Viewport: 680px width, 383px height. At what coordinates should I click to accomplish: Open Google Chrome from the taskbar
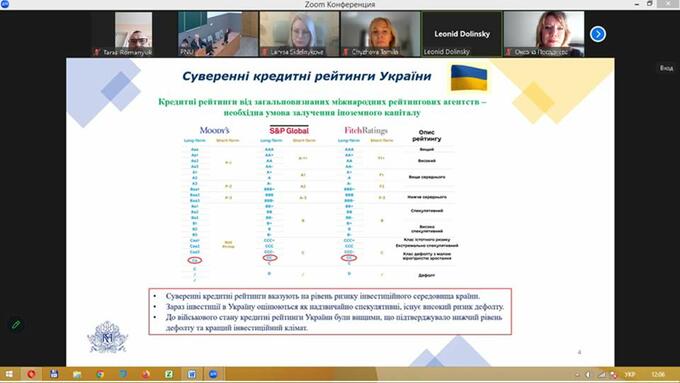click(x=100, y=374)
